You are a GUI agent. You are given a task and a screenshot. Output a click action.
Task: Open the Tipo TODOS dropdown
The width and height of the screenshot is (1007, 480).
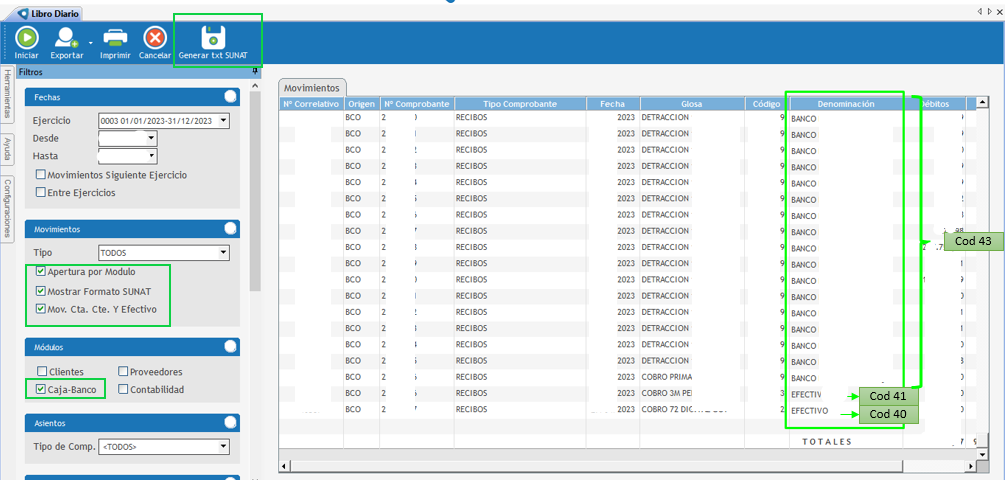[x=223, y=253]
